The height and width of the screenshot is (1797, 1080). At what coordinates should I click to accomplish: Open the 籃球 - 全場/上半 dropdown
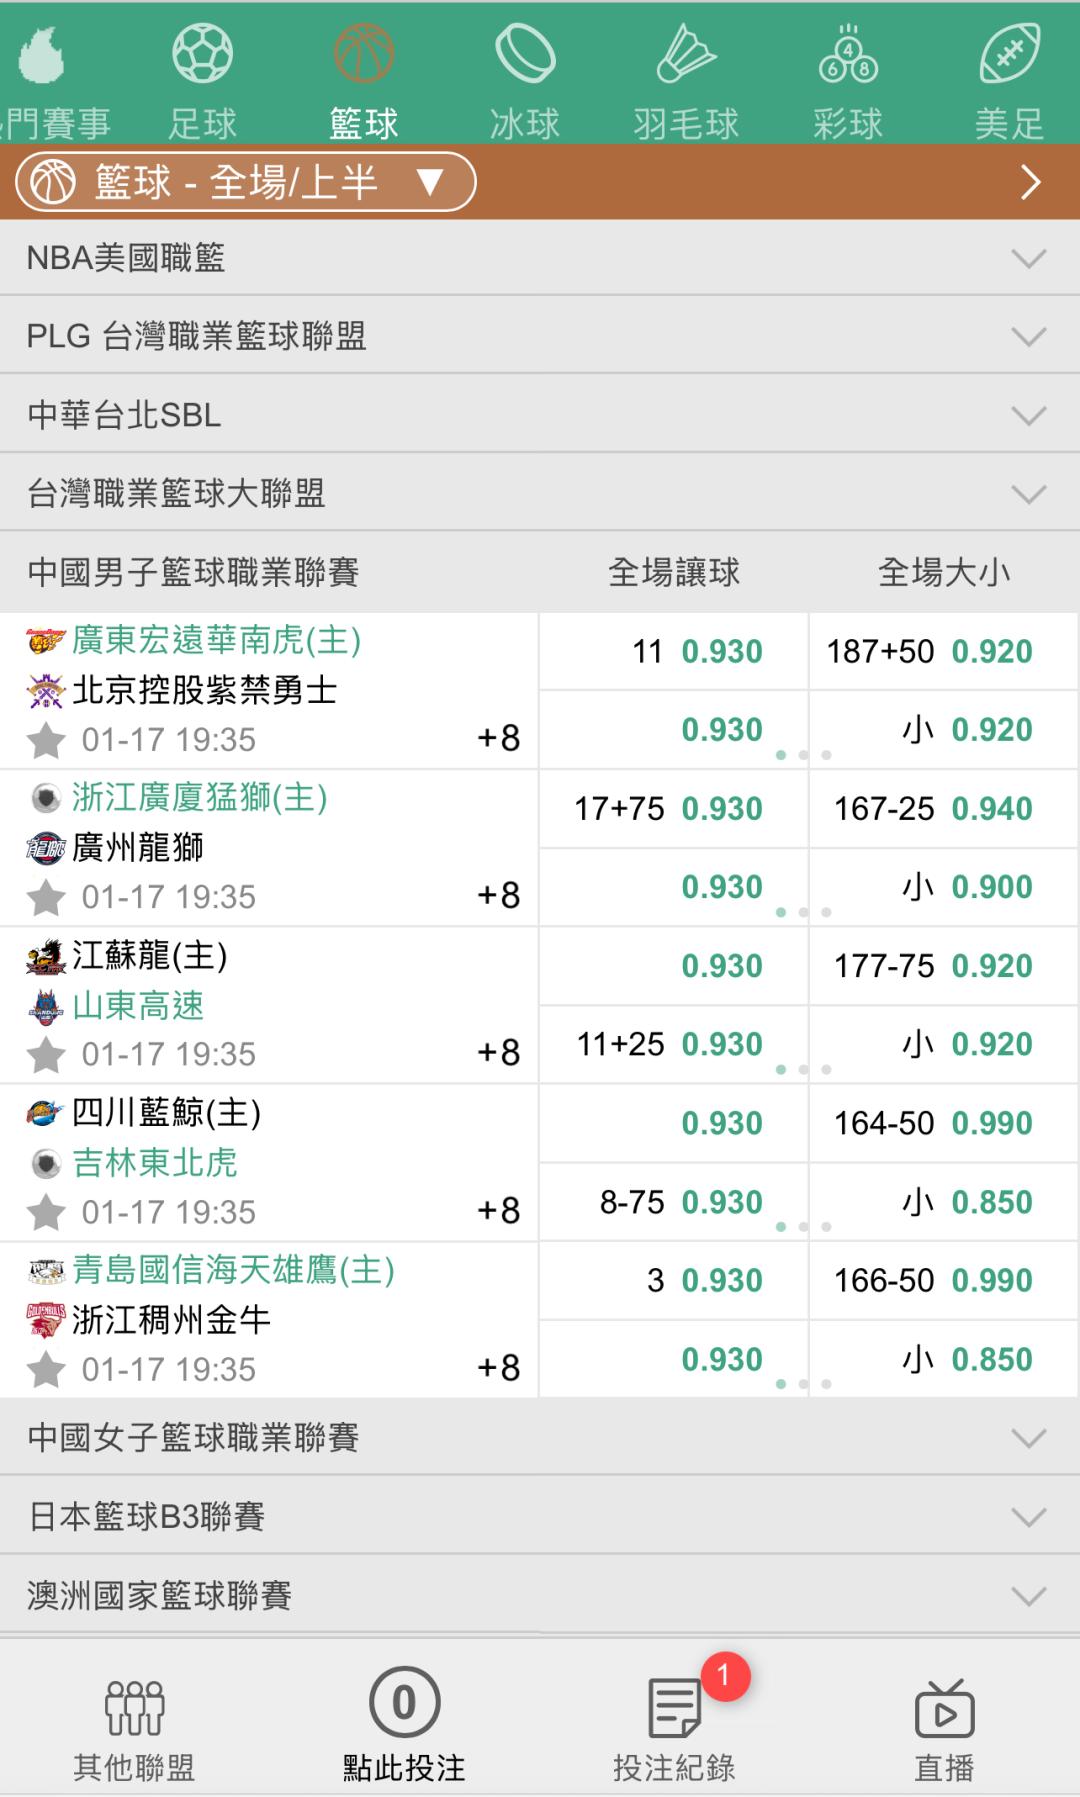[245, 182]
